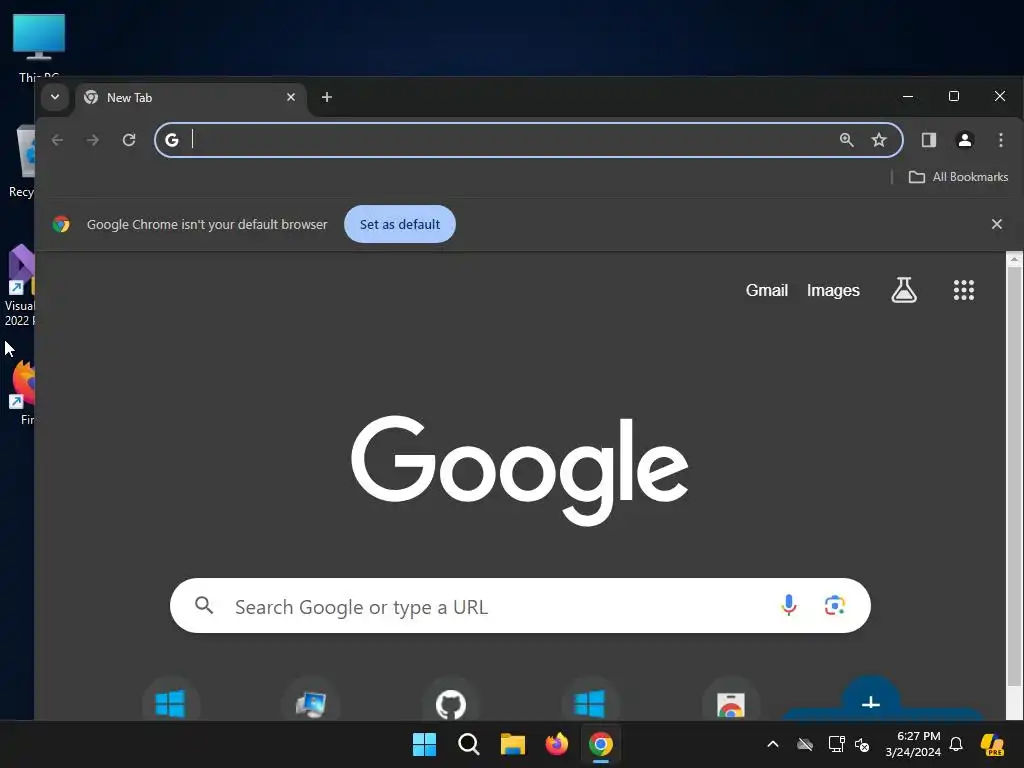Dismiss the default browser notification bar
The height and width of the screenshot is (768, 1024).
click(x=997, y=224)
